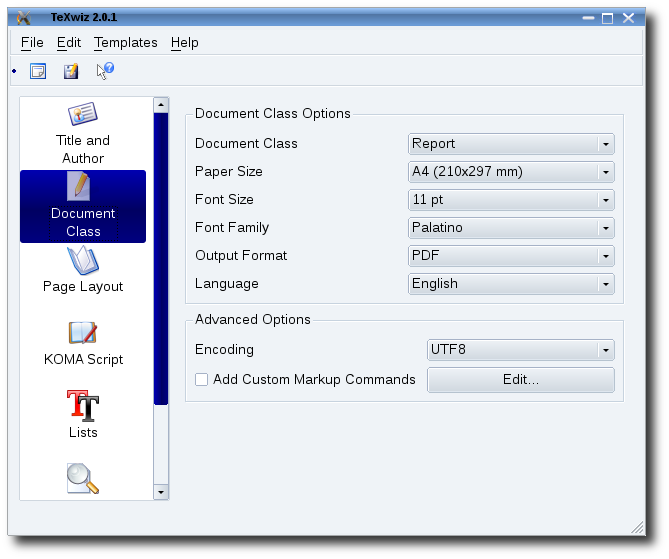
Task: Click the magnifying glass sidebar icon
Action: [83, 478]
